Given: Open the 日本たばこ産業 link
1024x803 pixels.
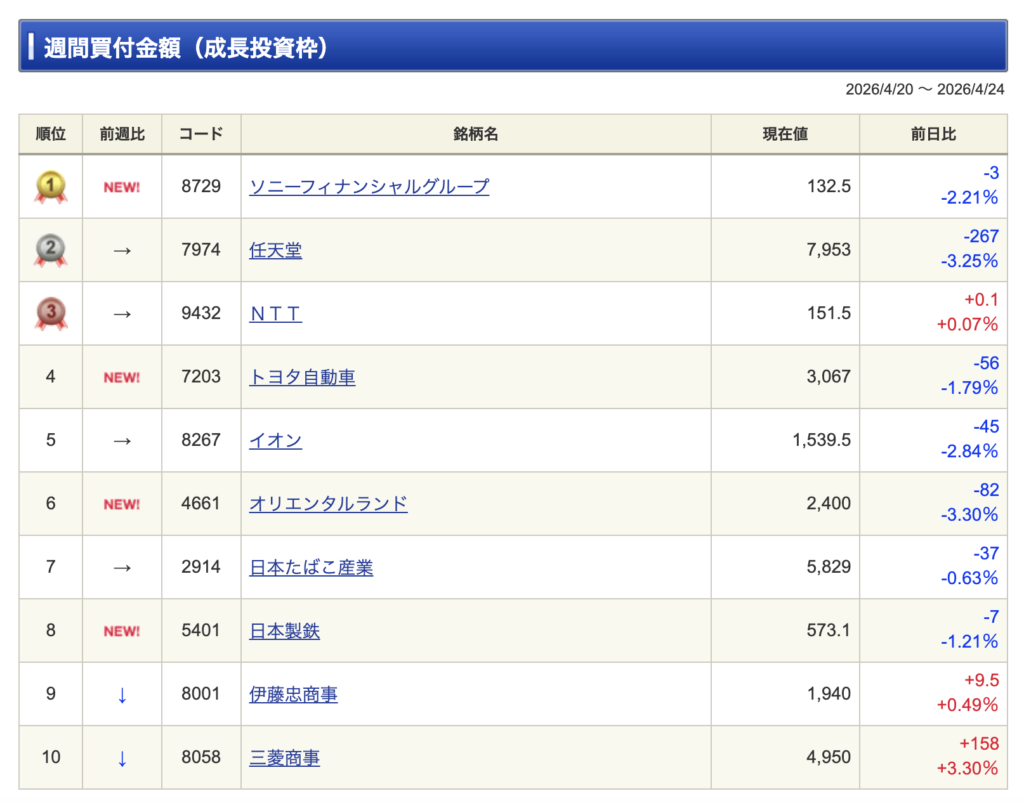Looking at the screenshot, I should point(311,567).
